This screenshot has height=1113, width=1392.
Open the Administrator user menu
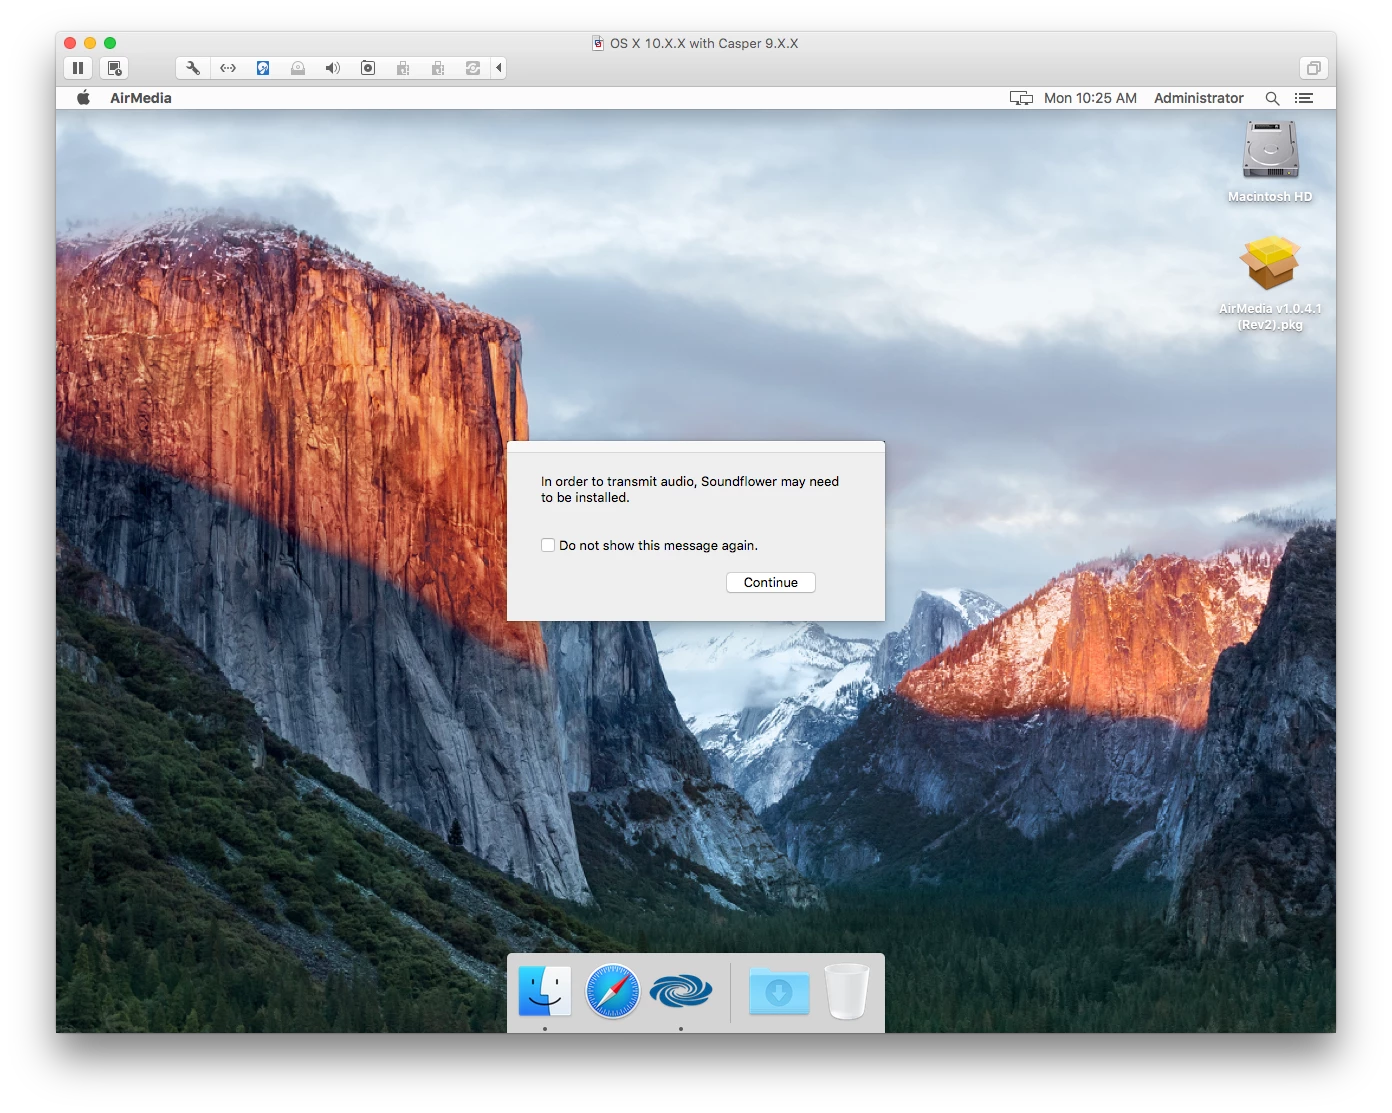point(1199,98)
